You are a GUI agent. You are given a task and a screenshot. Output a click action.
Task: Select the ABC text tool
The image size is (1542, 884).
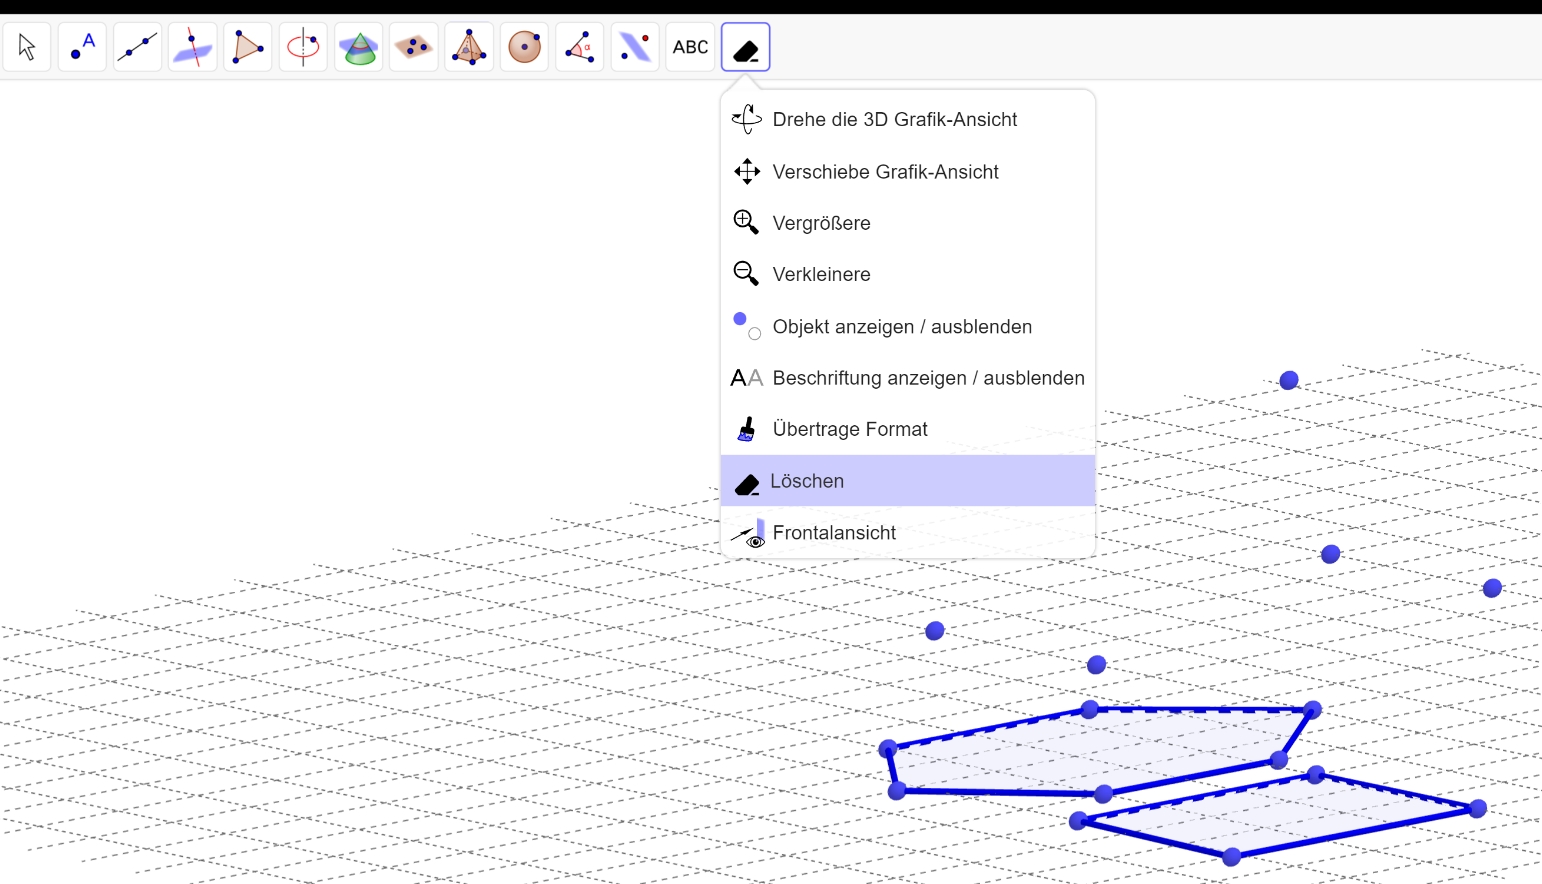coord(690,47)
